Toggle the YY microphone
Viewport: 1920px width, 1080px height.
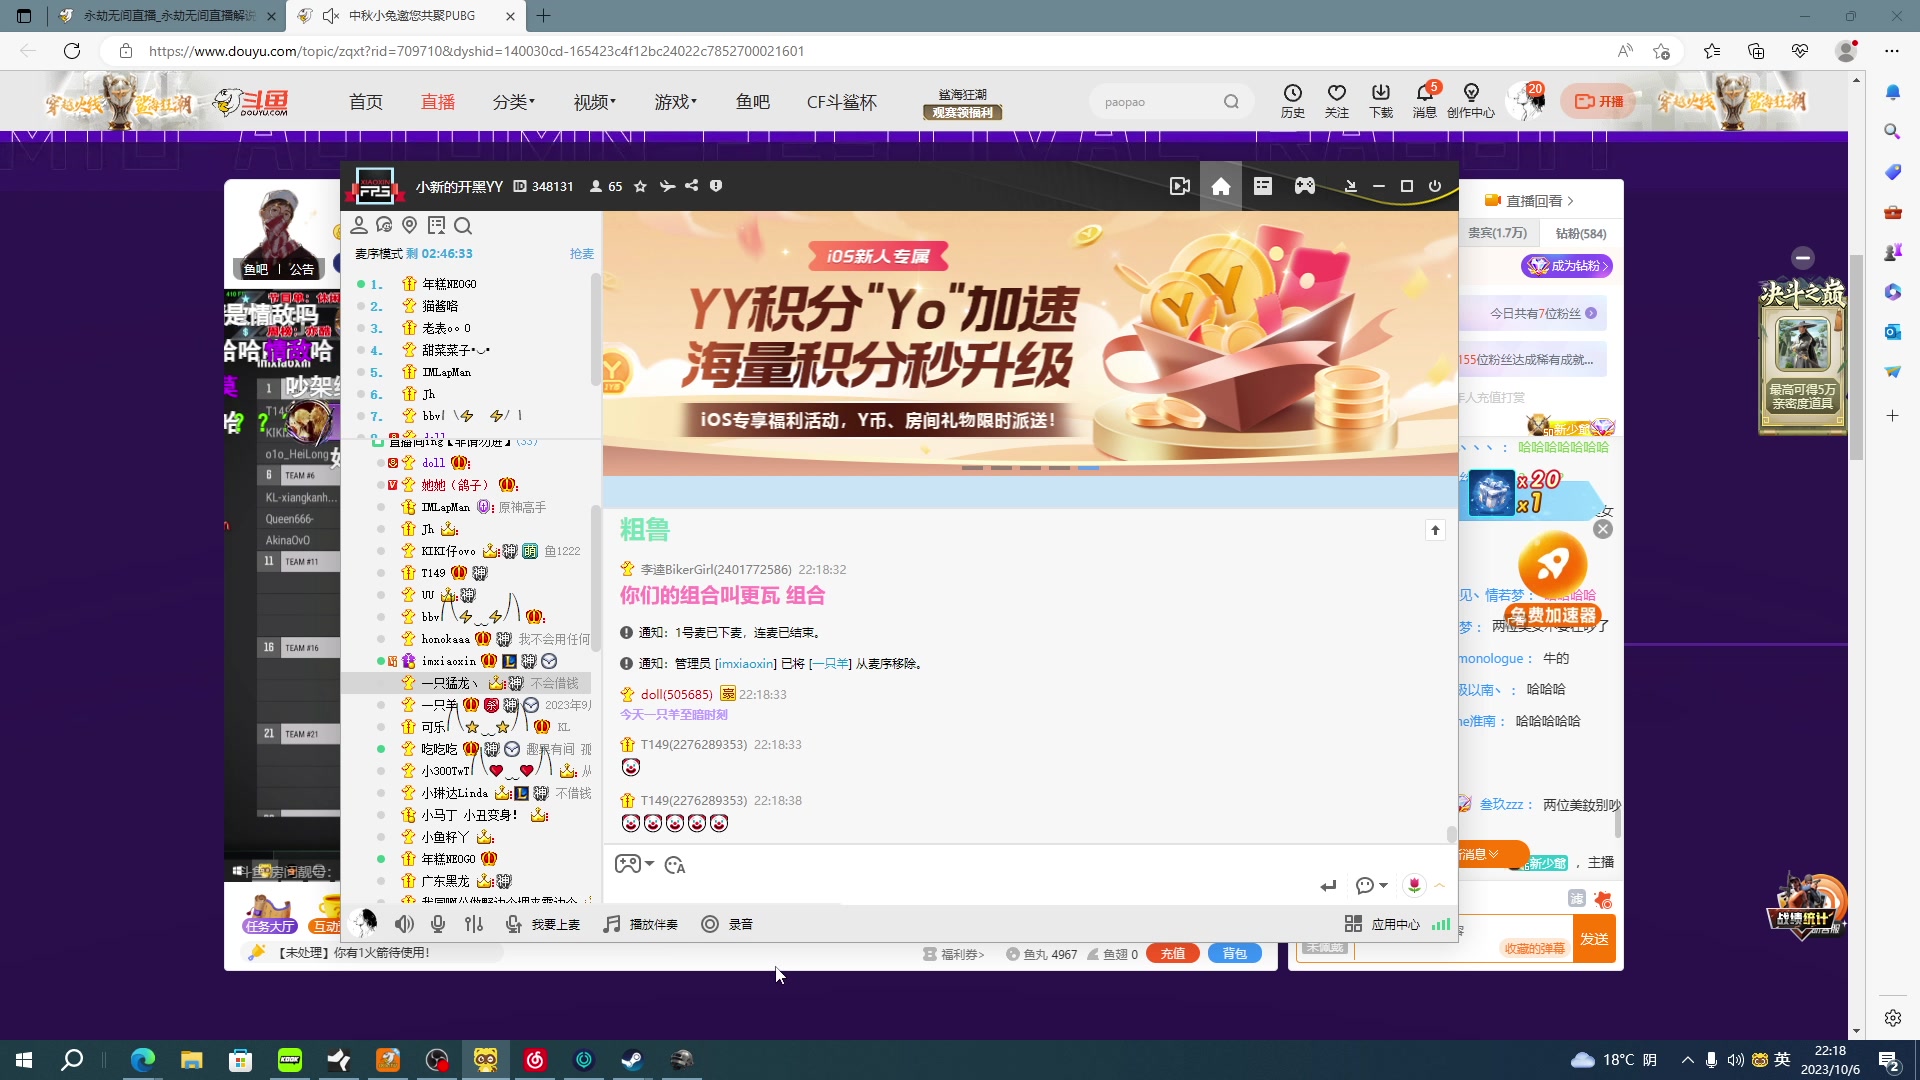pyautogui.click(x=438, y=924)
